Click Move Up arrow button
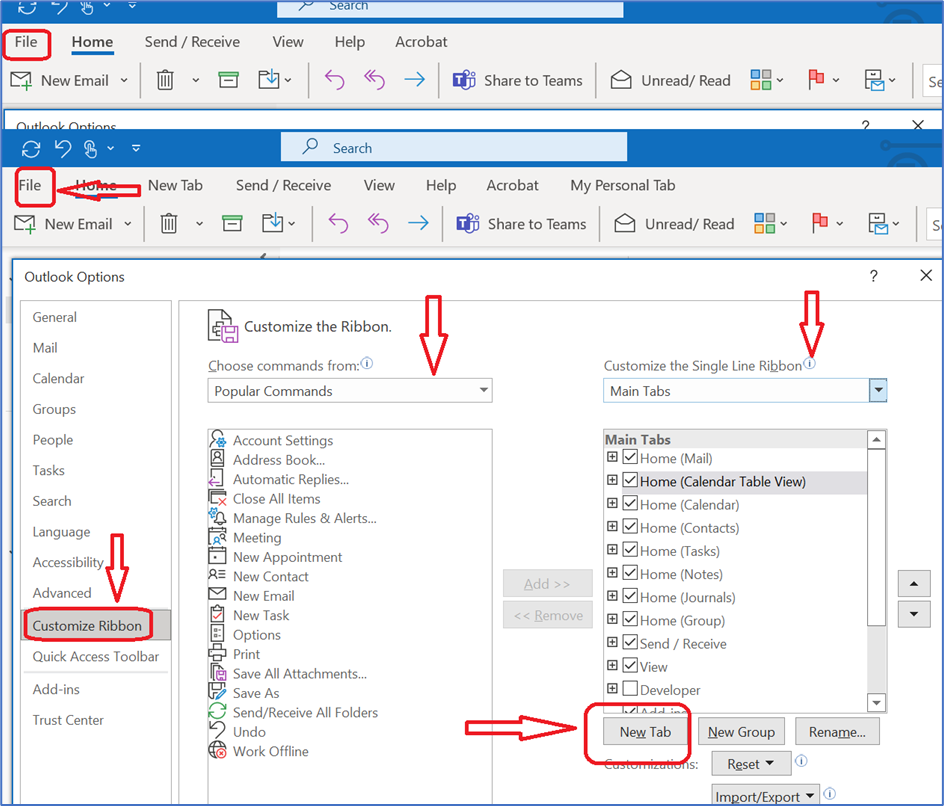The image size is (944, 806). click(x=914, y=584)
